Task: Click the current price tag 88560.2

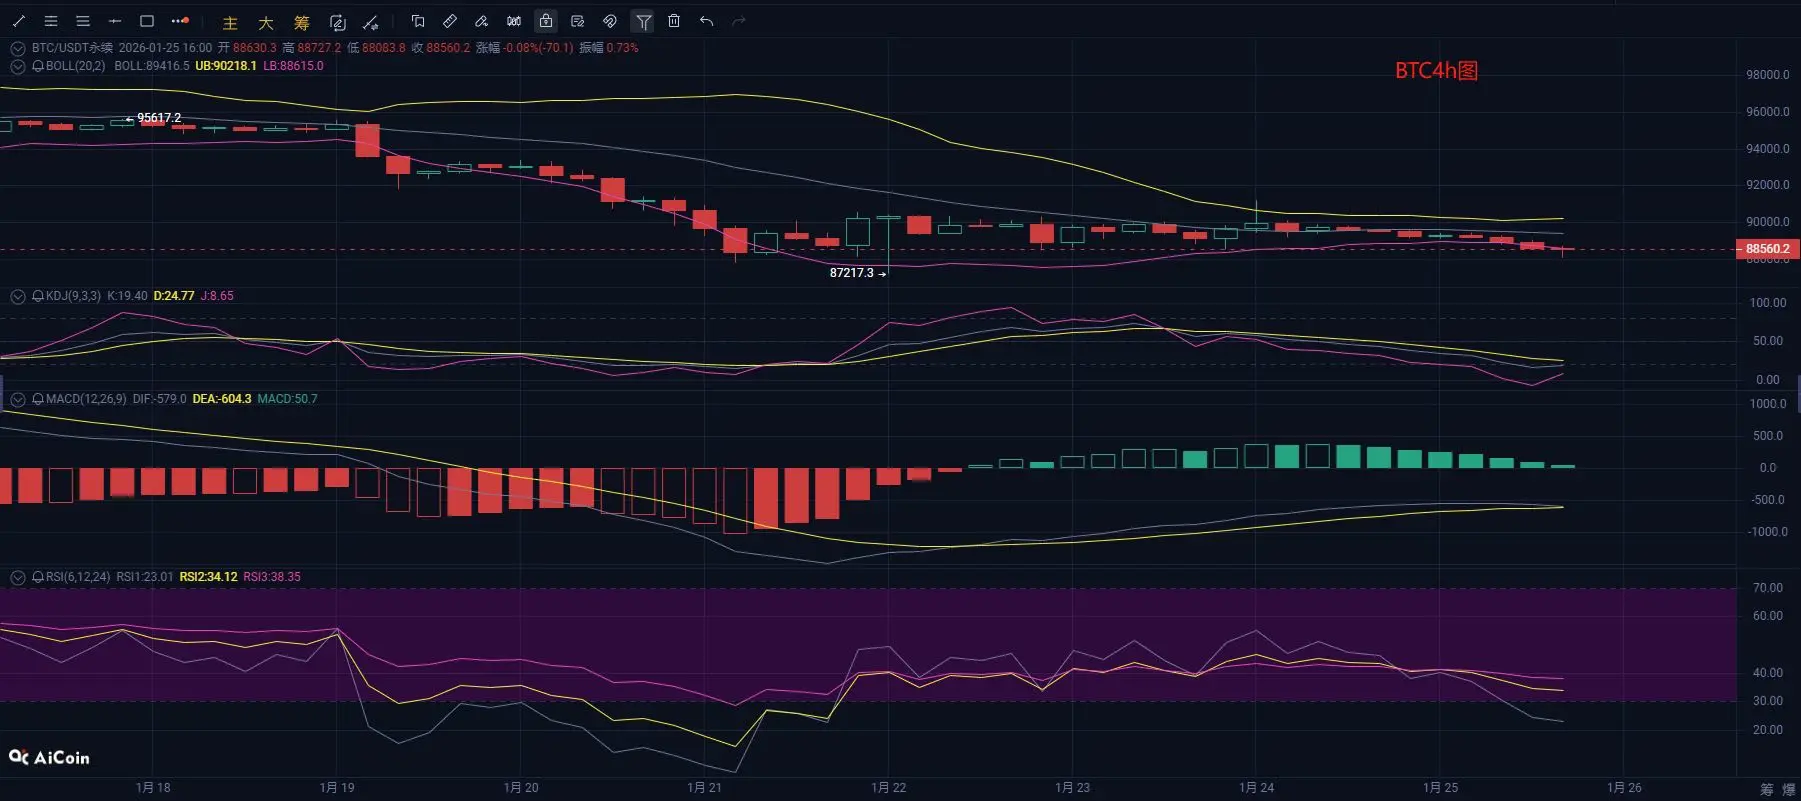Action: [x=1767, y=249]
